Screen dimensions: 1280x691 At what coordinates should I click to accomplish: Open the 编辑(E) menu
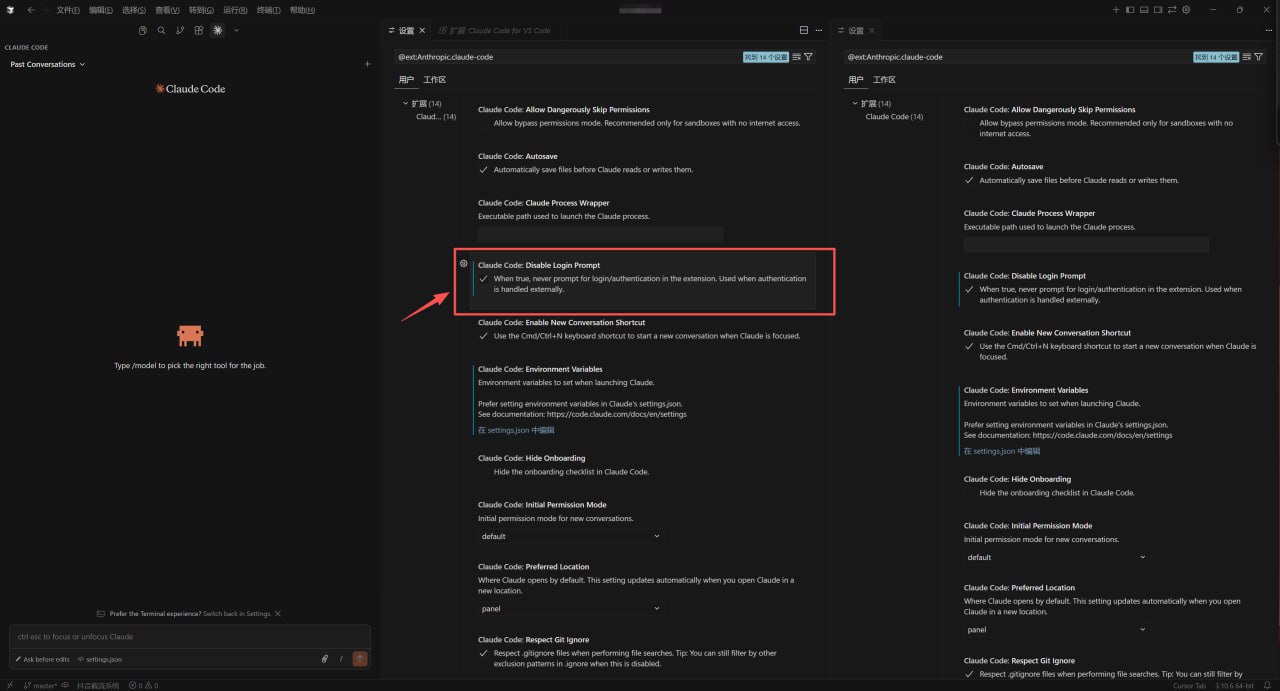pyautogui.click(x=101, y=10)
